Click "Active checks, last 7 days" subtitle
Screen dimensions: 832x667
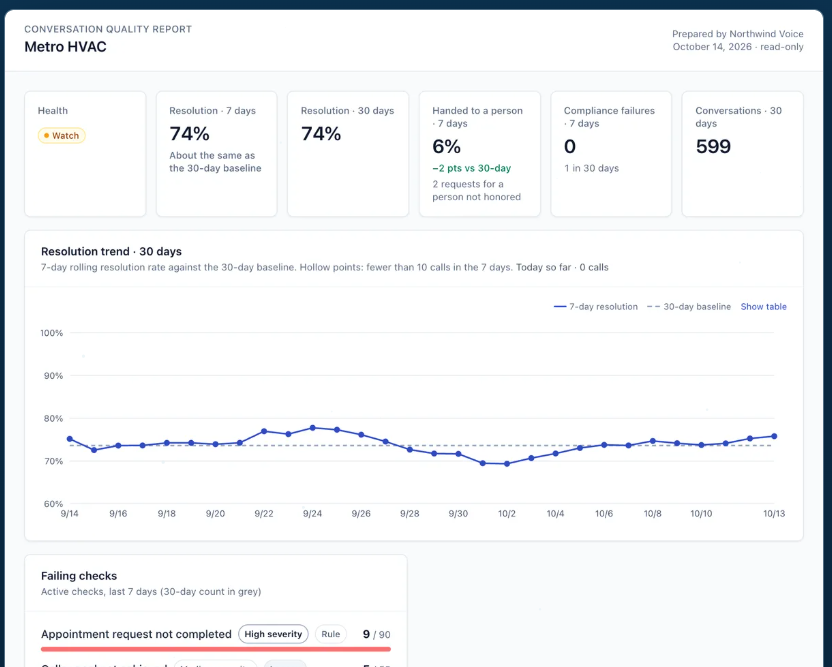(151, 592)
